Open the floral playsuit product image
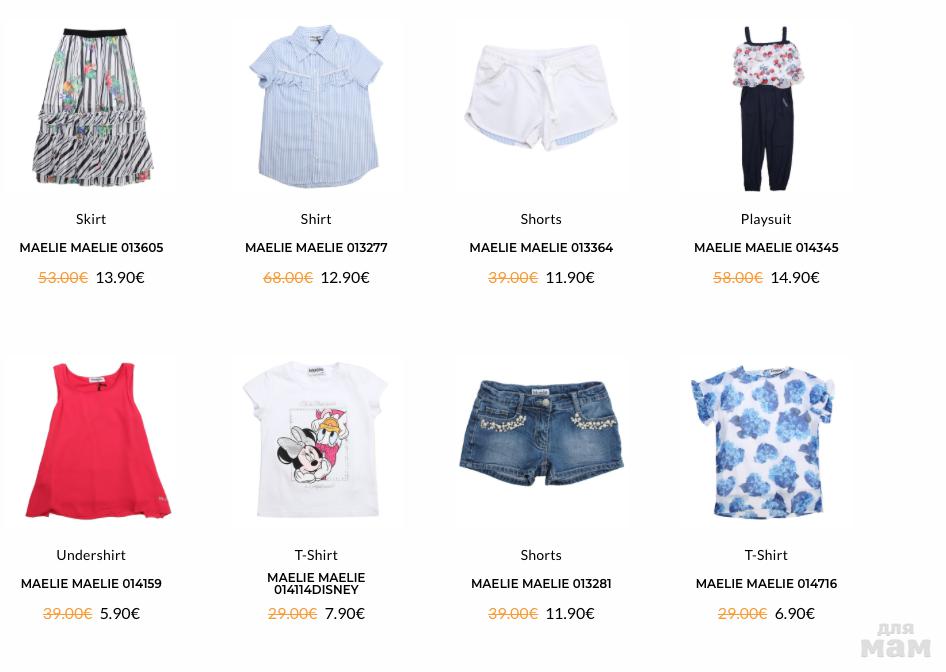The height and width of the screenshot is (672, 946). [x=766, y=109]
